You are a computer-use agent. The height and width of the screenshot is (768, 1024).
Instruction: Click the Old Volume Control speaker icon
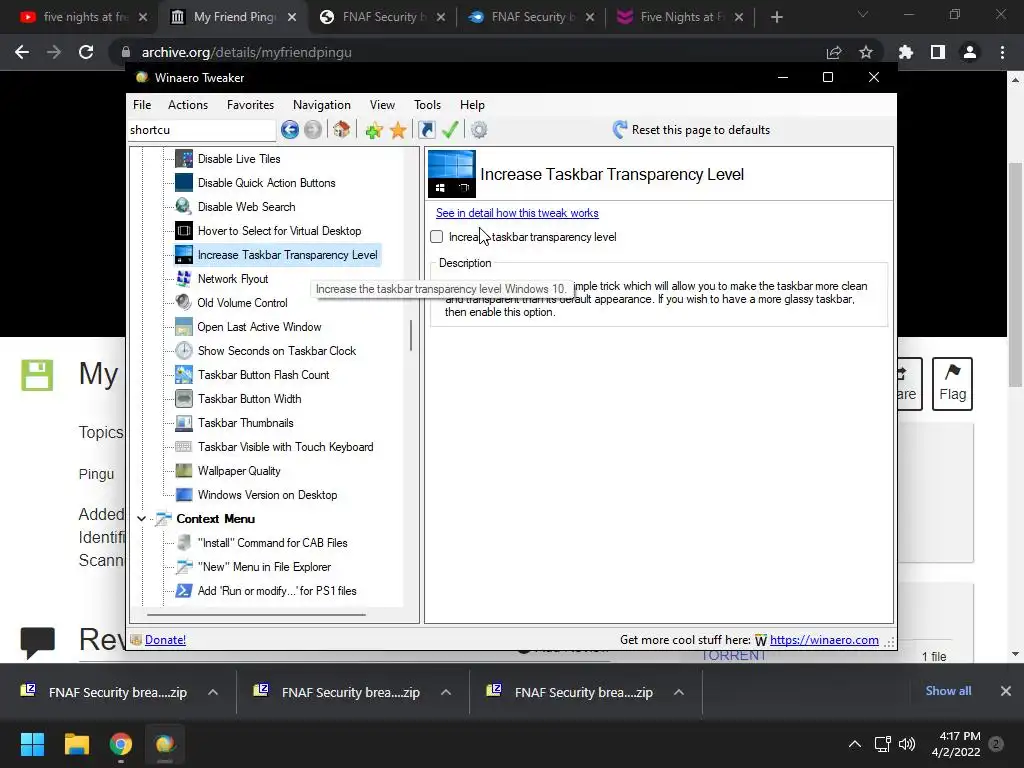[184, 303]
